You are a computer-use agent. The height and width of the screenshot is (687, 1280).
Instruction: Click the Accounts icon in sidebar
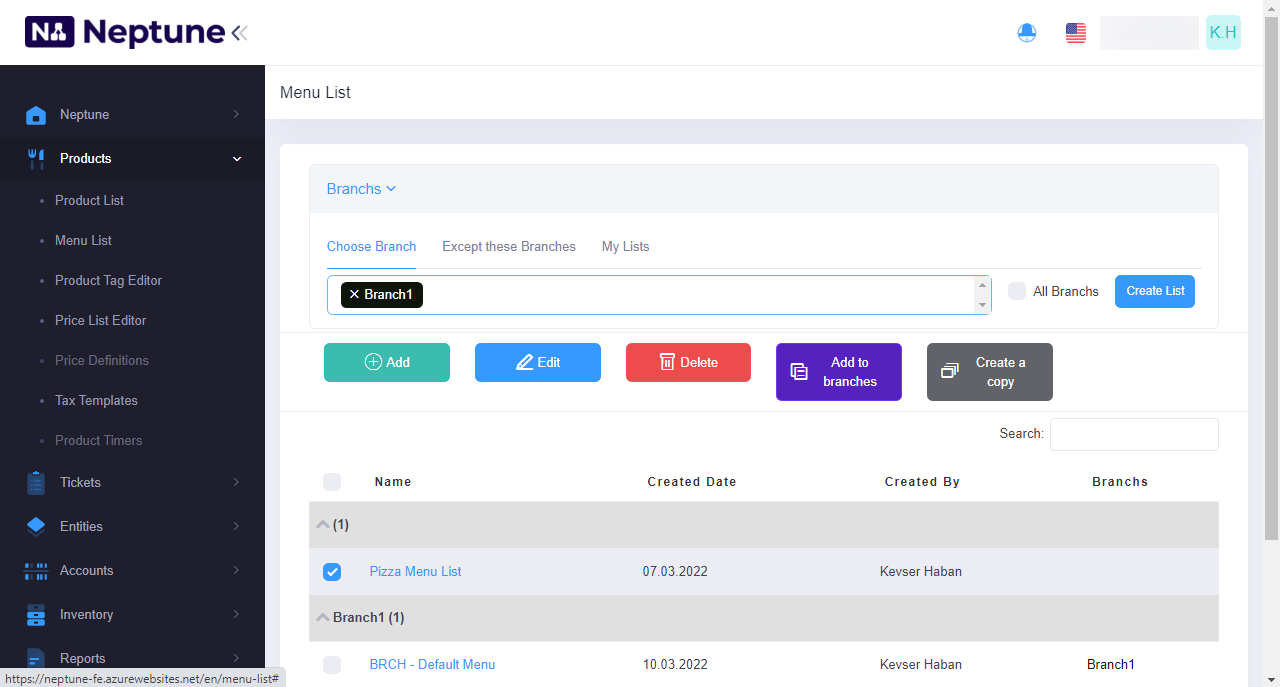(36, 571)
